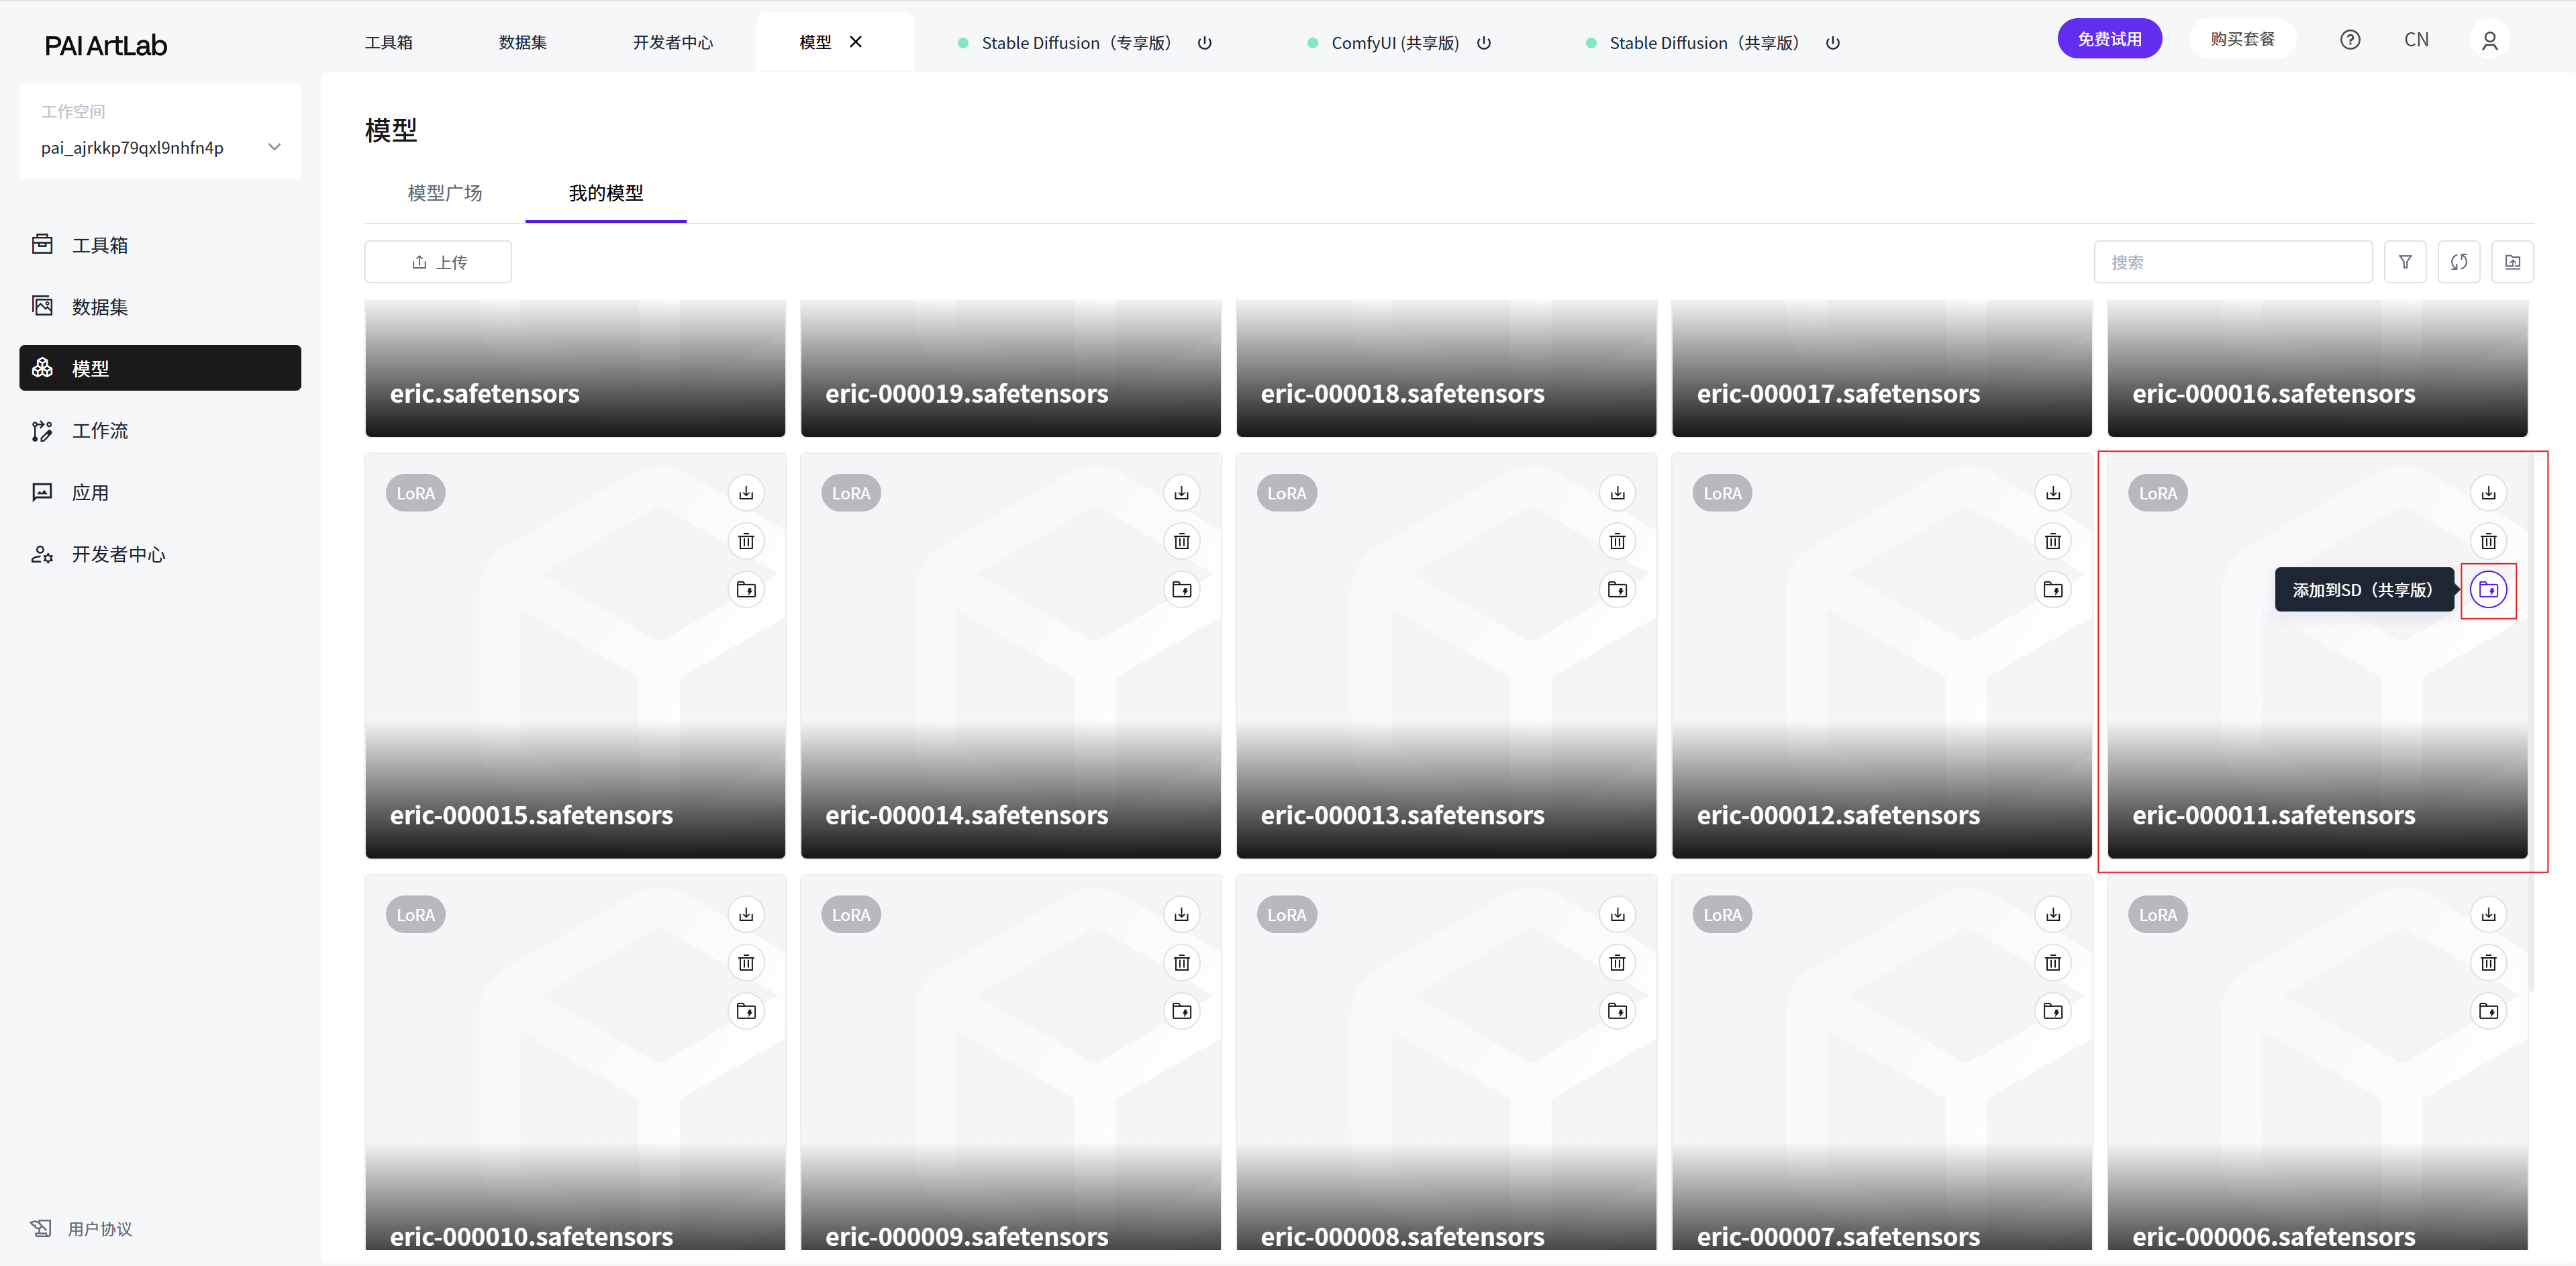This screenshot has height=1266, width=2576.
Task: Power off Stable Diffusion 专享版 instance
Action: click(1205, 43)
